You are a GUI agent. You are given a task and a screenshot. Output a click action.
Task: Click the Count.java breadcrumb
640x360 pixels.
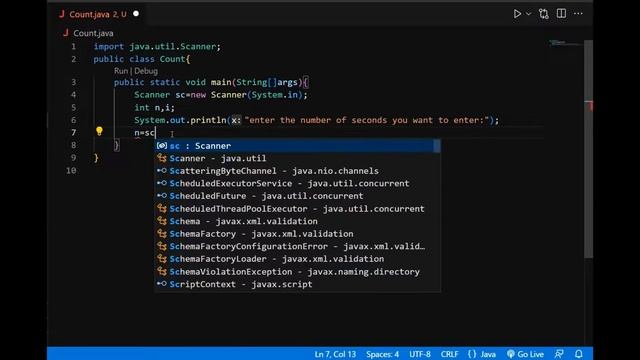tap(93, 33)
